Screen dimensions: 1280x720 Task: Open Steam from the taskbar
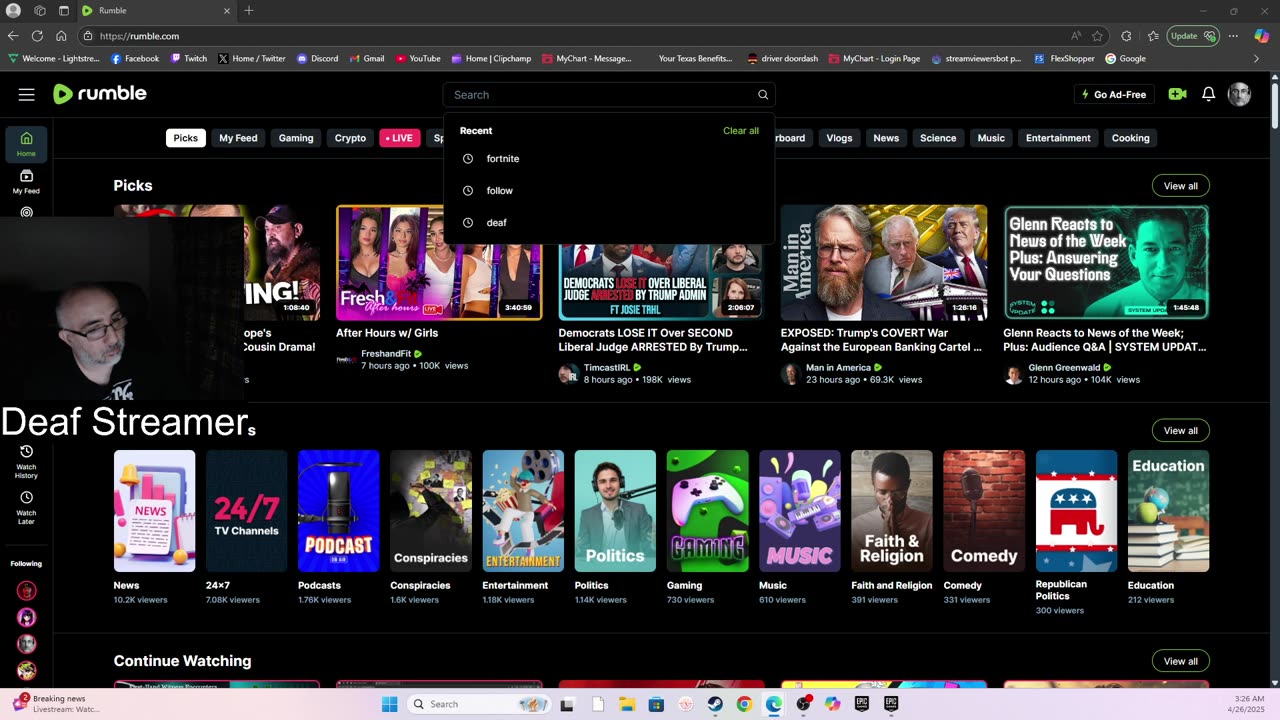point(715,704)
